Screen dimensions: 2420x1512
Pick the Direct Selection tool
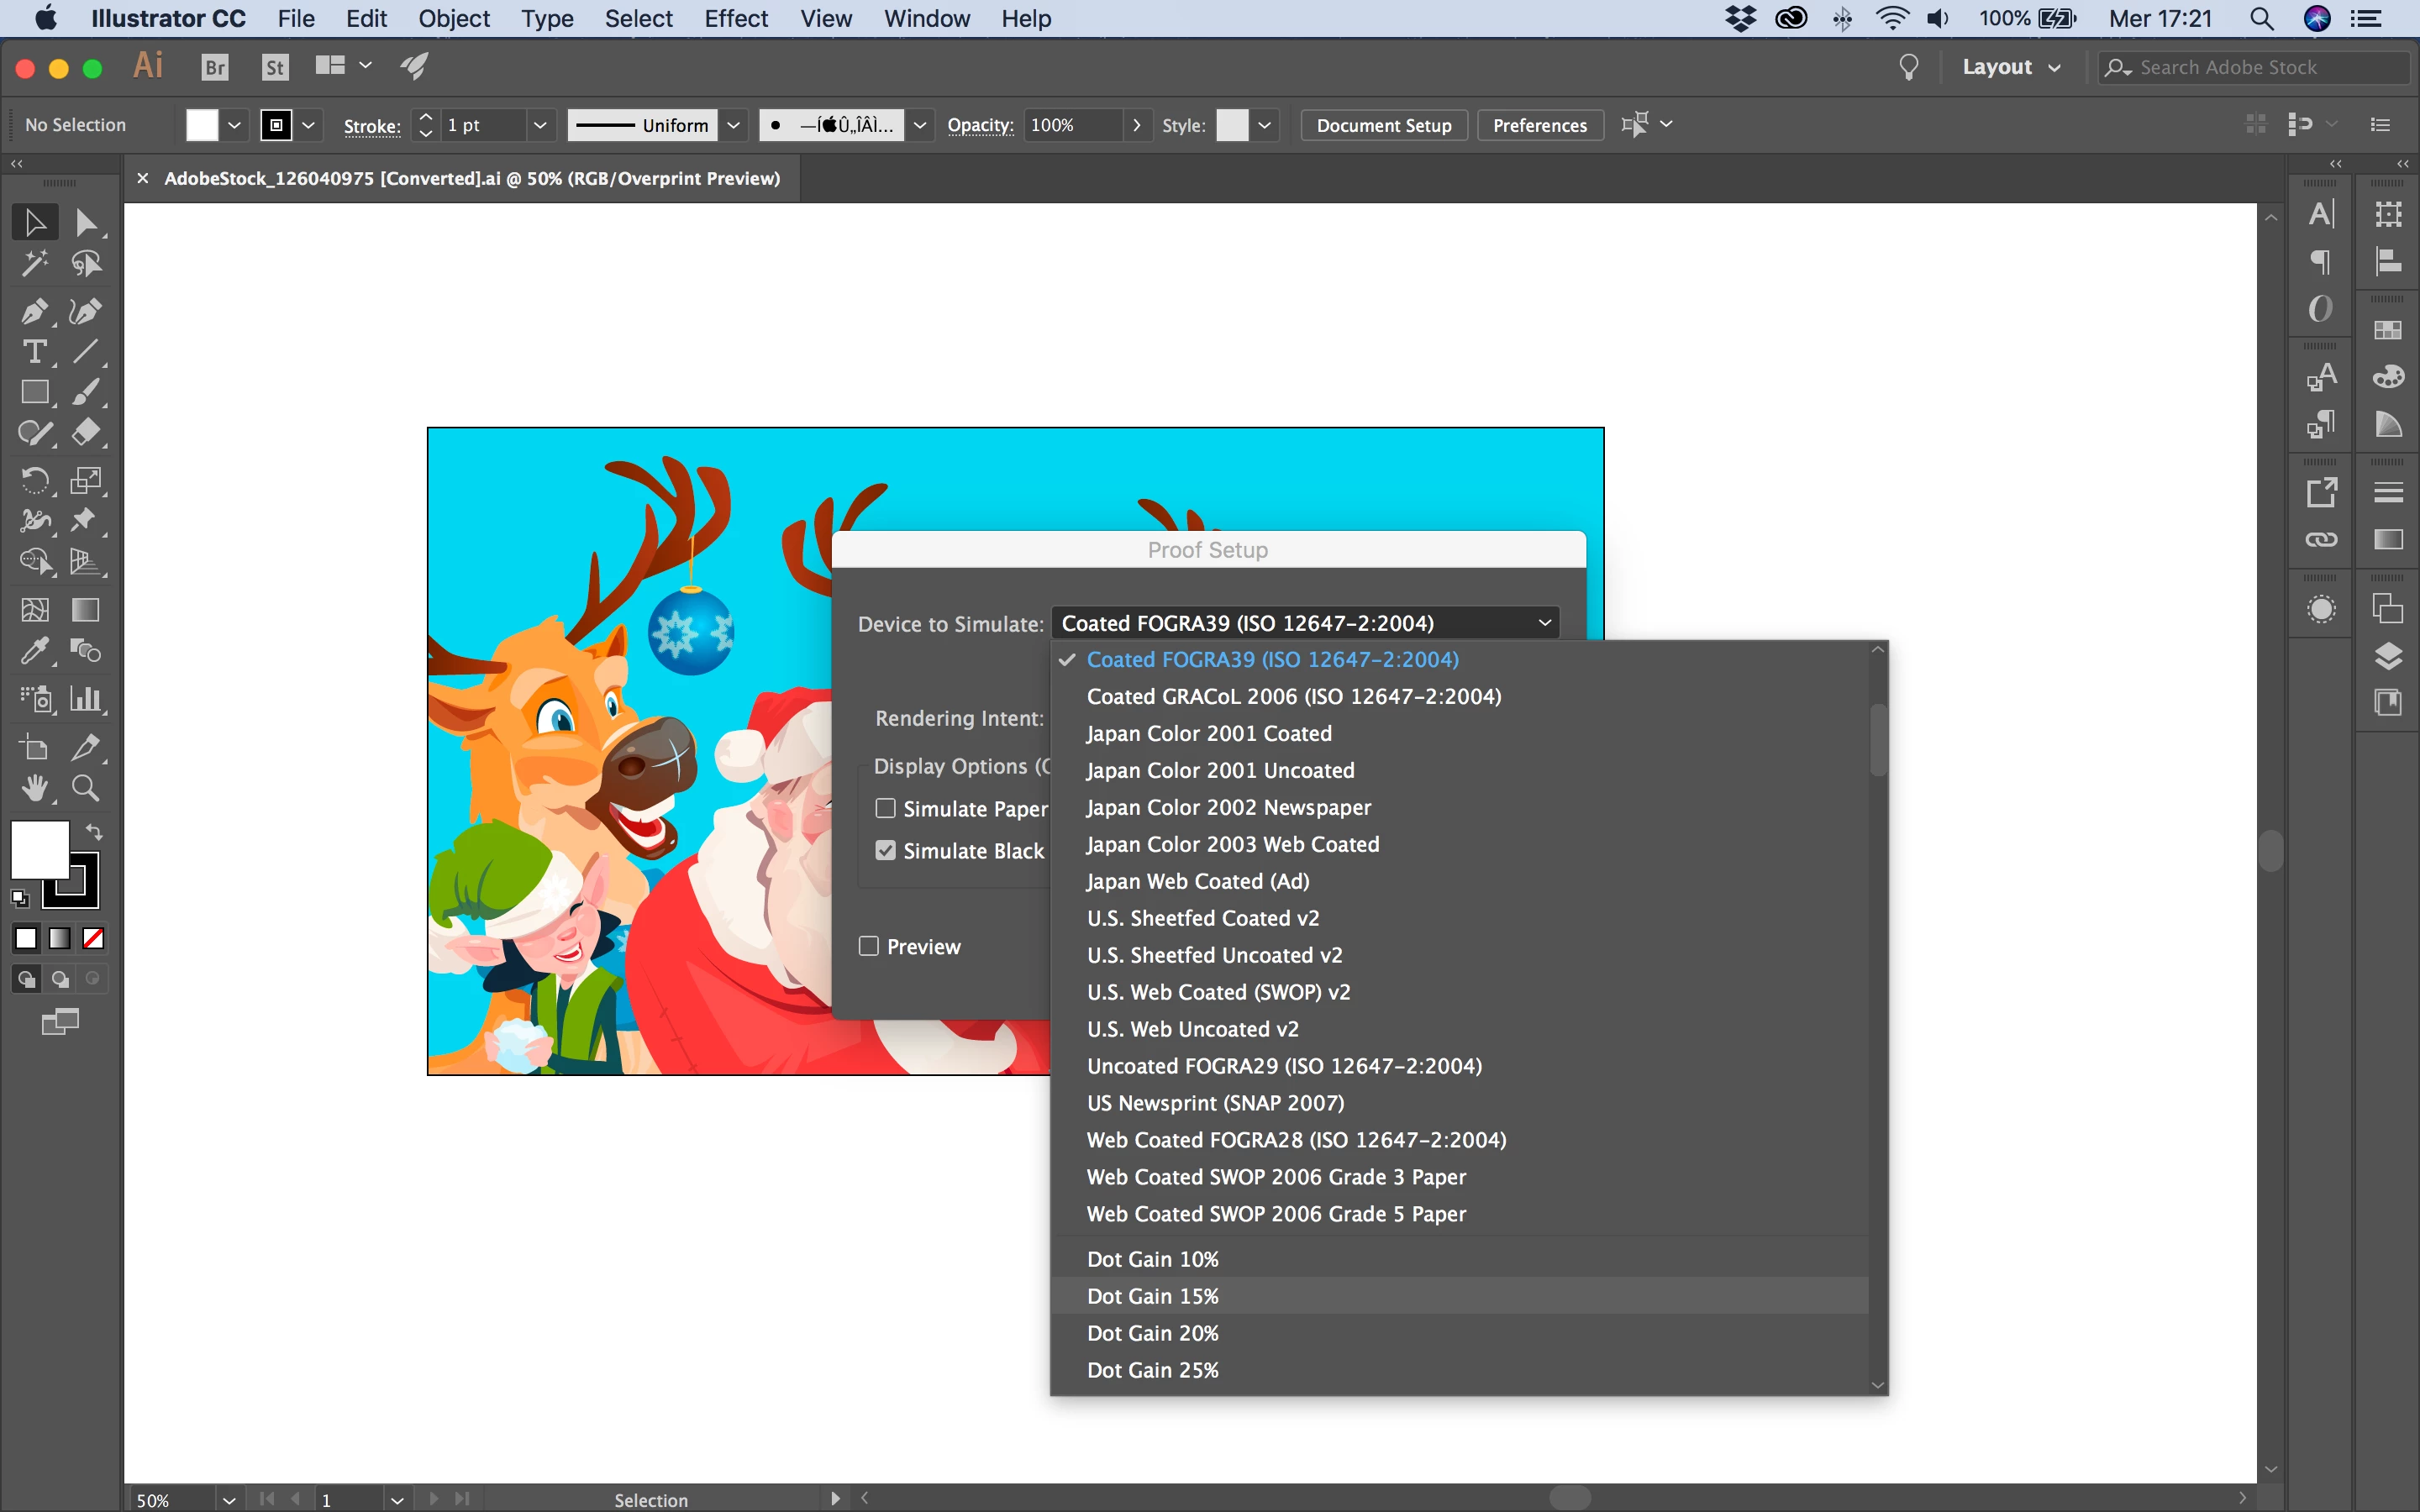coord(86,222)
